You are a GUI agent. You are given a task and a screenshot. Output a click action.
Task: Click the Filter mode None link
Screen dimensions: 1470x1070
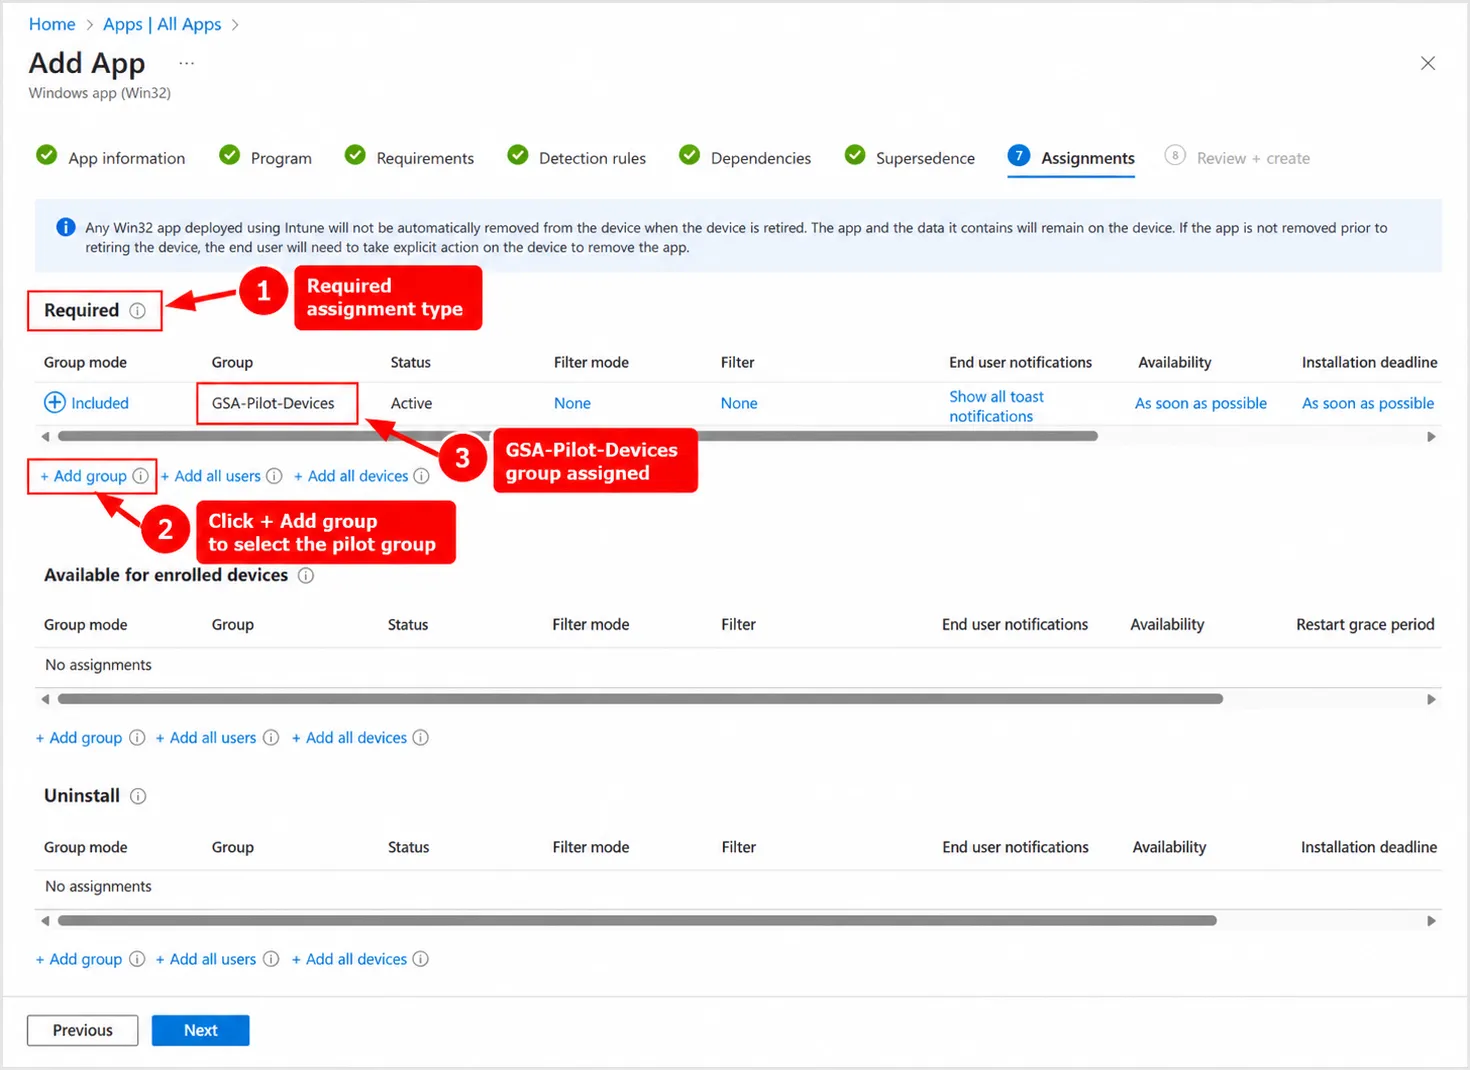(572, 403)
